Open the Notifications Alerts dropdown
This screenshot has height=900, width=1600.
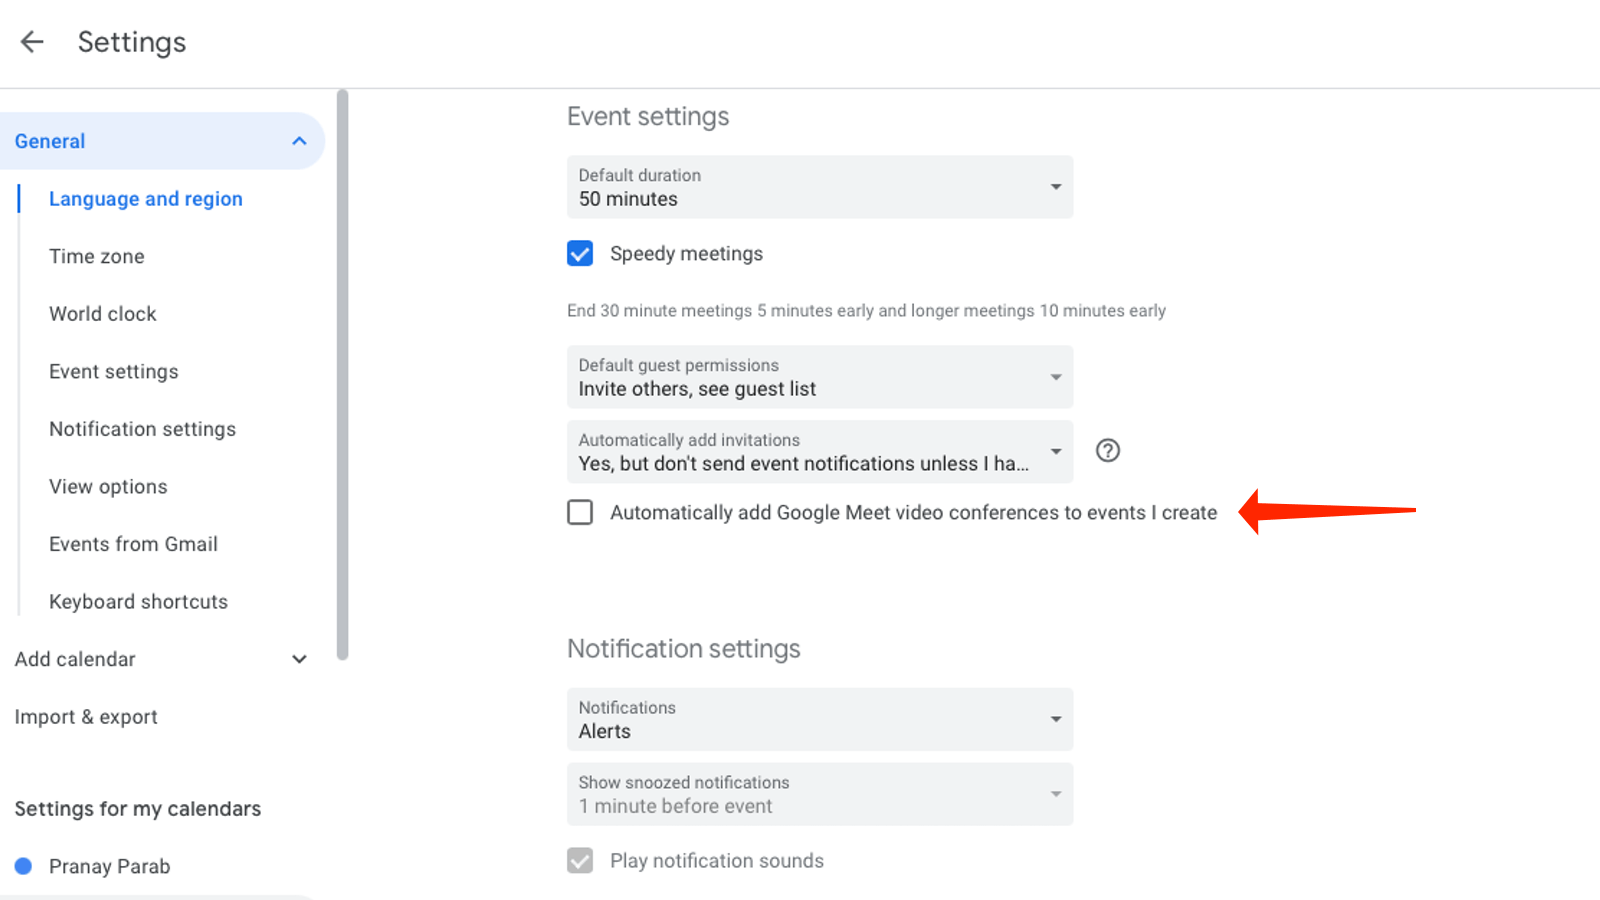(x=820, y=719)
